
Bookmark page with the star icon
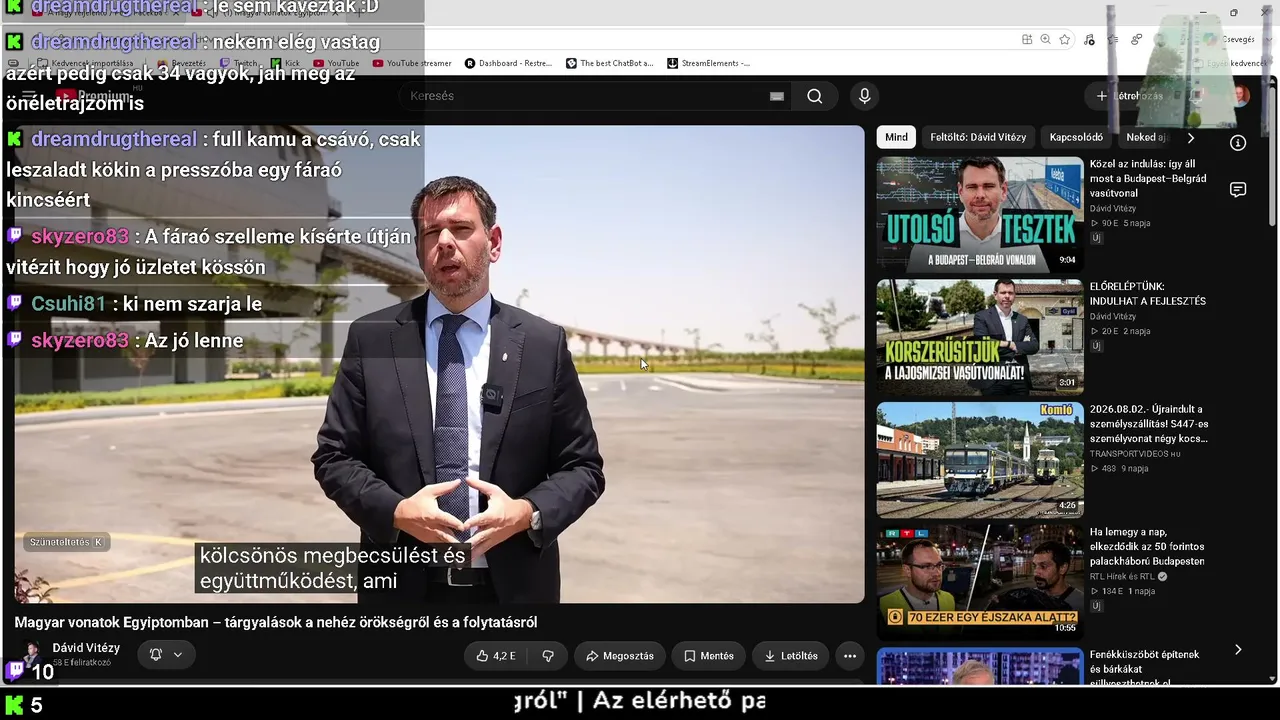(1065, 39)
